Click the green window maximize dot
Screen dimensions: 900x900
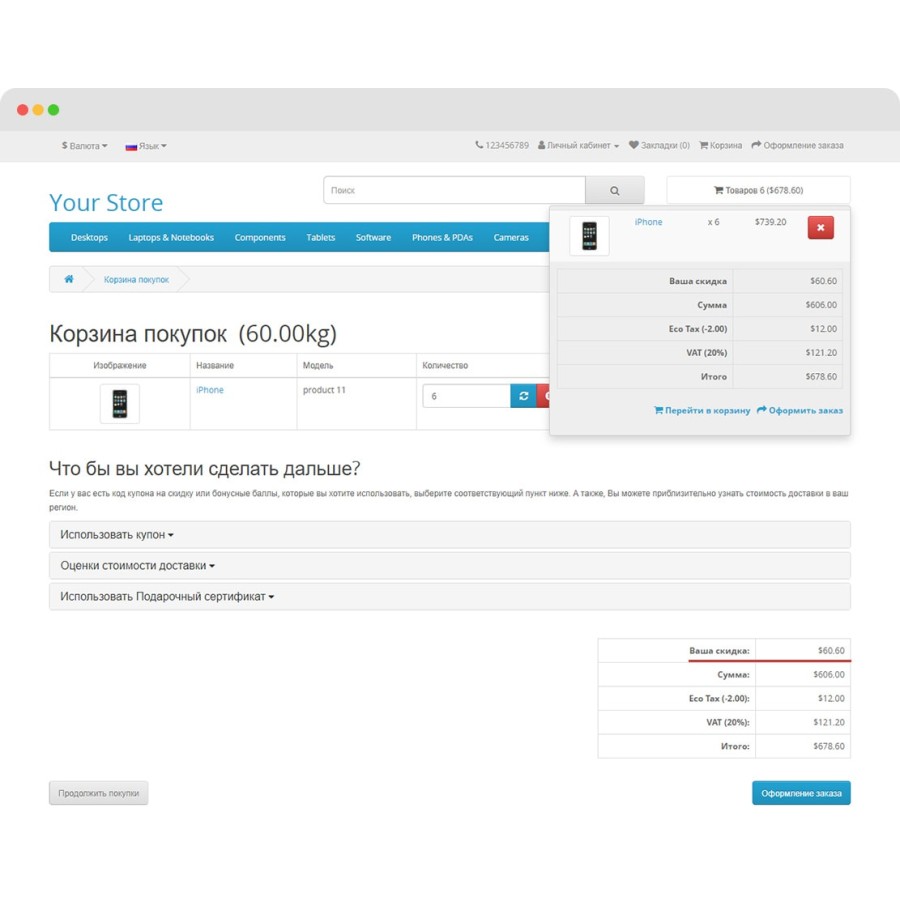tap(53, 110)
